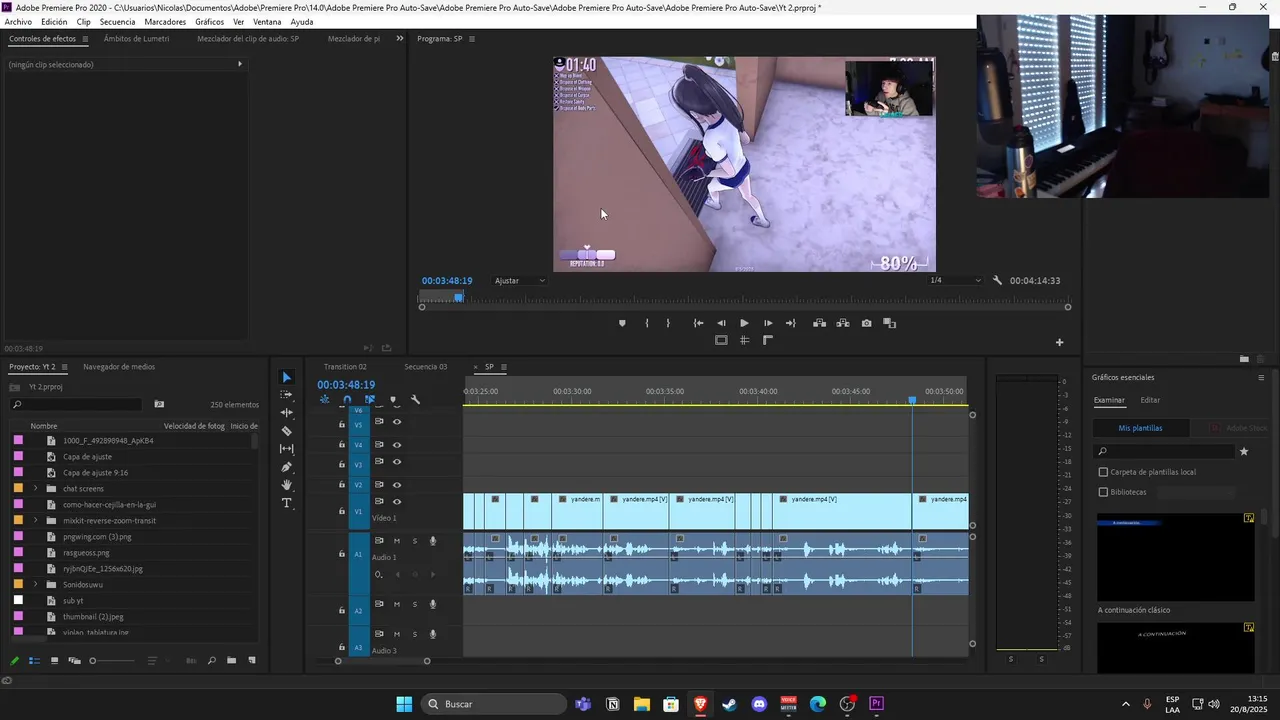Viewport: 1280px width, 720px height.
Task: Check Carpeta de plantillas local
Action: 1104,472
